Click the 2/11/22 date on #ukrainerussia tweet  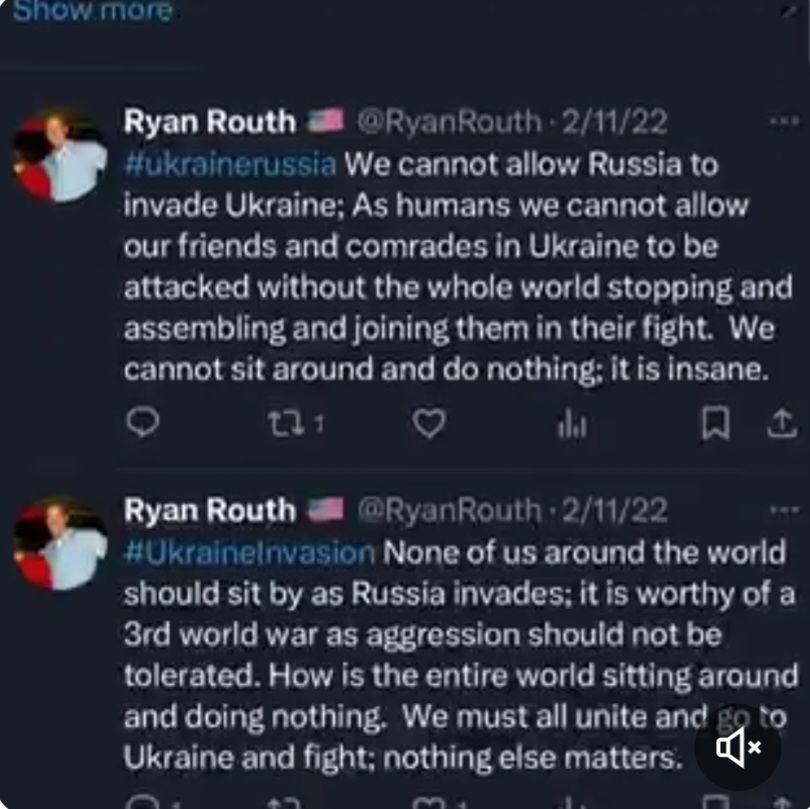tap(615, 122)
